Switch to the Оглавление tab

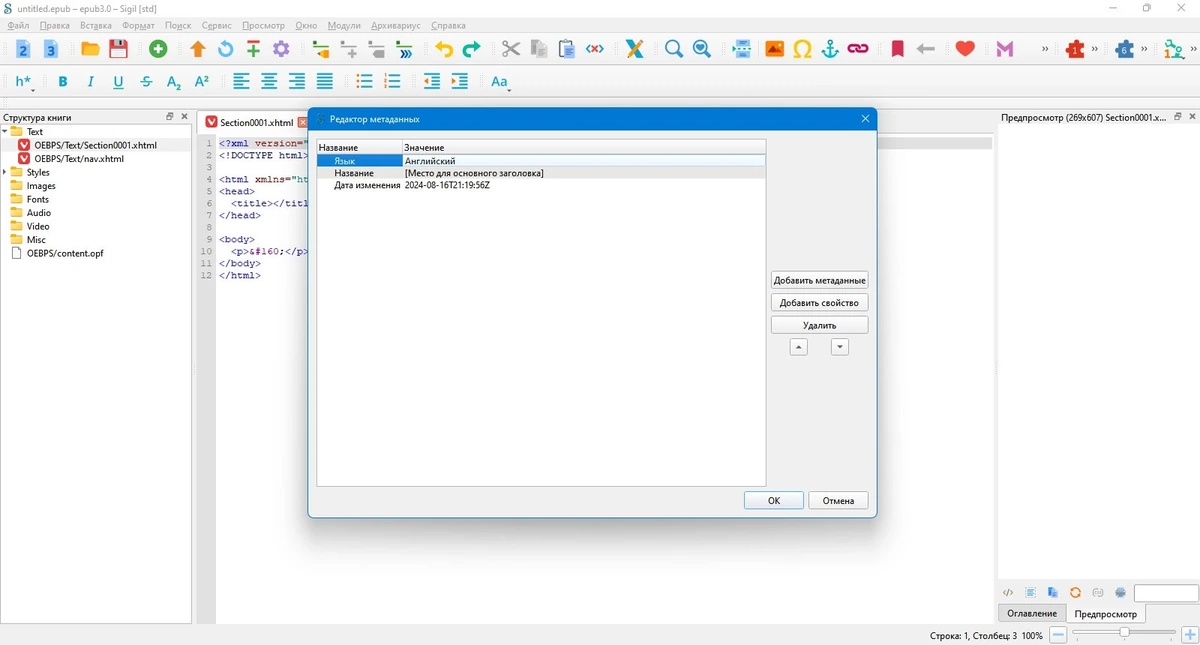coord(1032,613)
